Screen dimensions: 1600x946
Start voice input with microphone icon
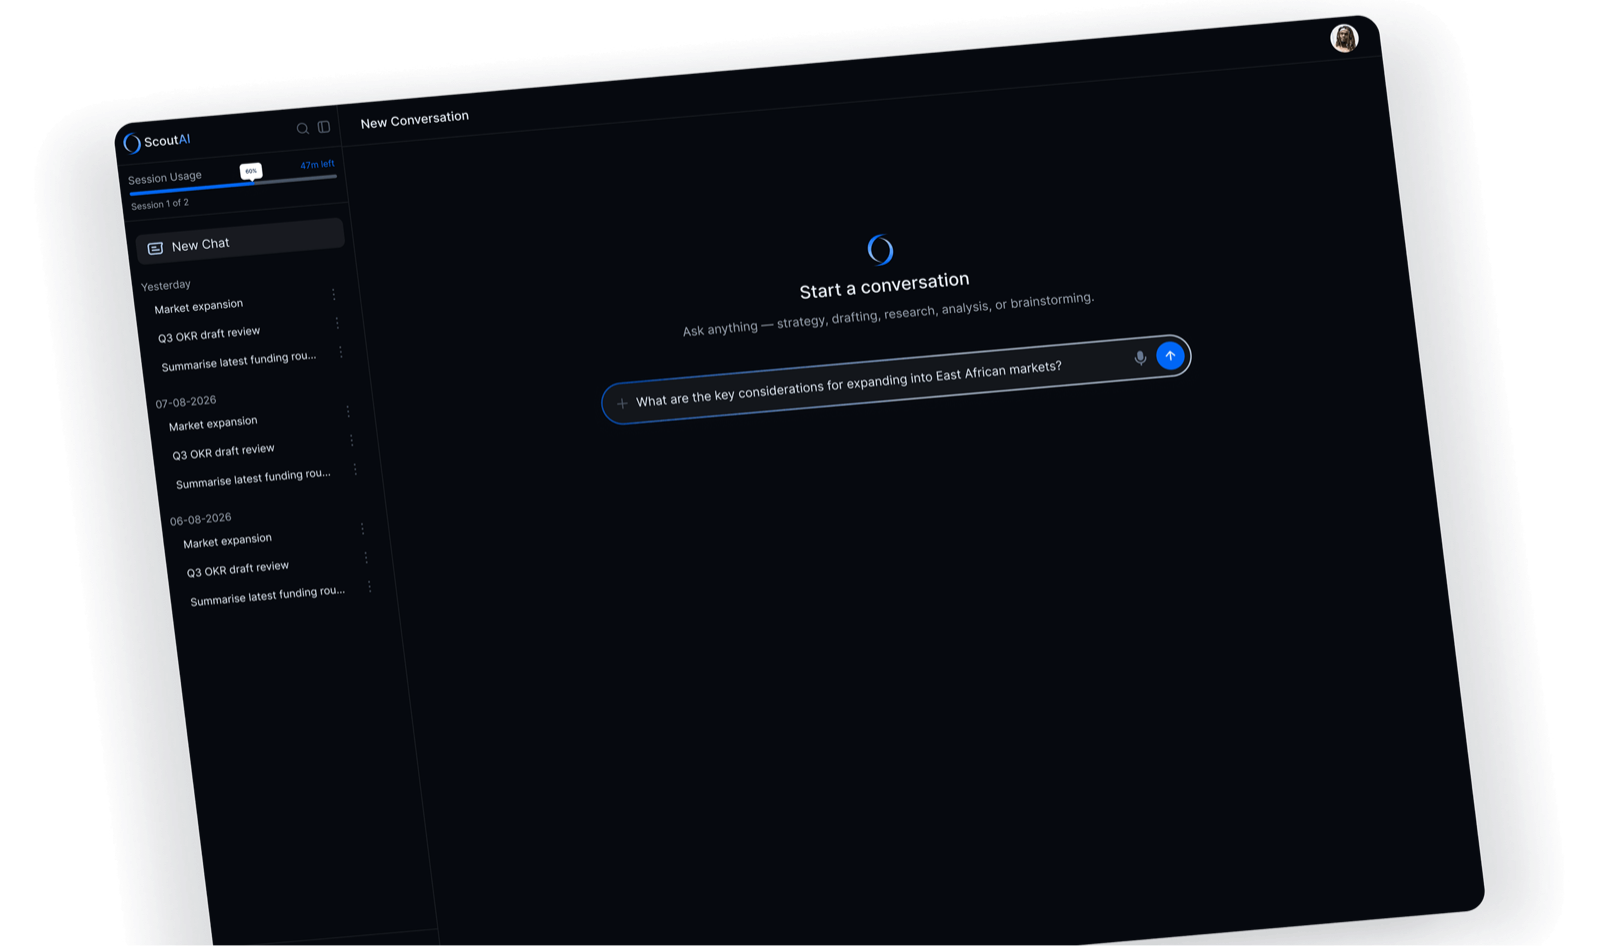coord(1140,358)
